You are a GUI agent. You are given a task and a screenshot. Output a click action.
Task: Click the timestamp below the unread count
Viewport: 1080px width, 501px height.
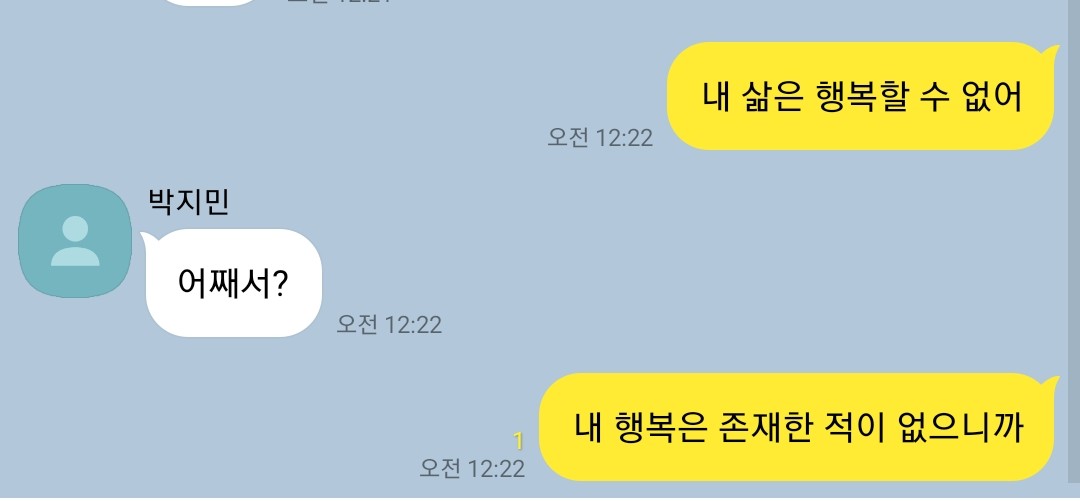click(472, 469)
